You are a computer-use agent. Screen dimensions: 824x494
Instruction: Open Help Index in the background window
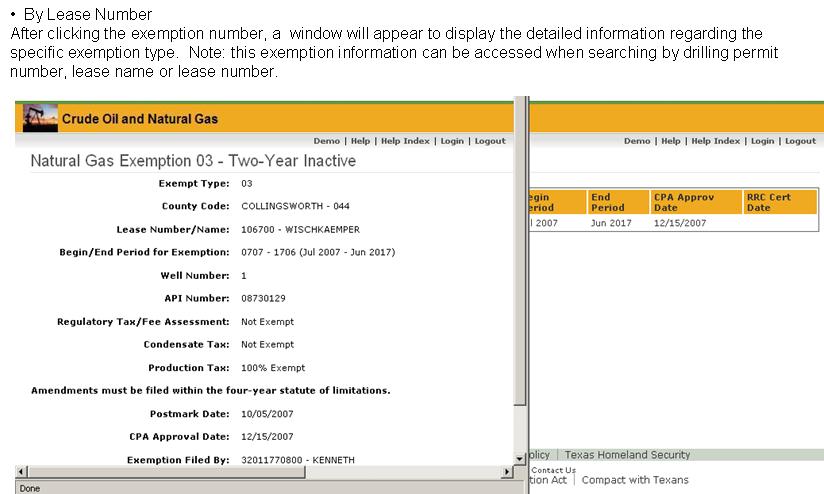point(715,141)
